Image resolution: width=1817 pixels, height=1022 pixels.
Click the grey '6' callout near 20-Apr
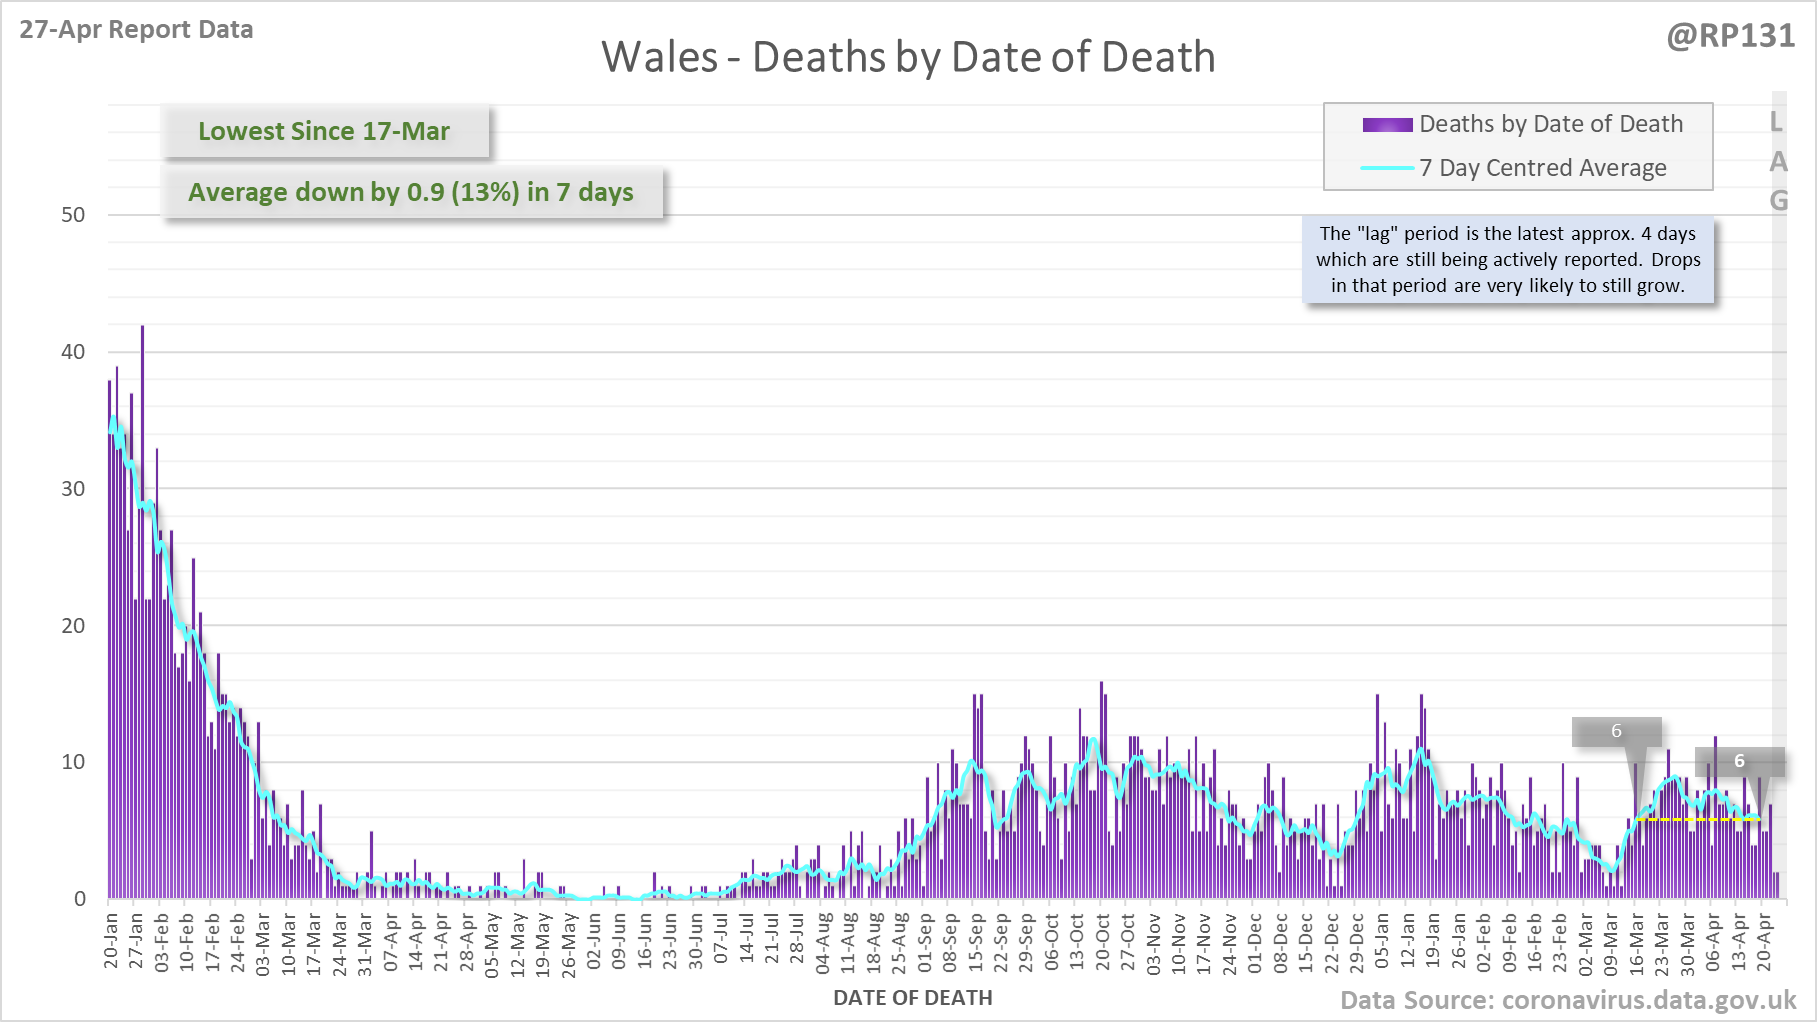[x=1739, y=761]
